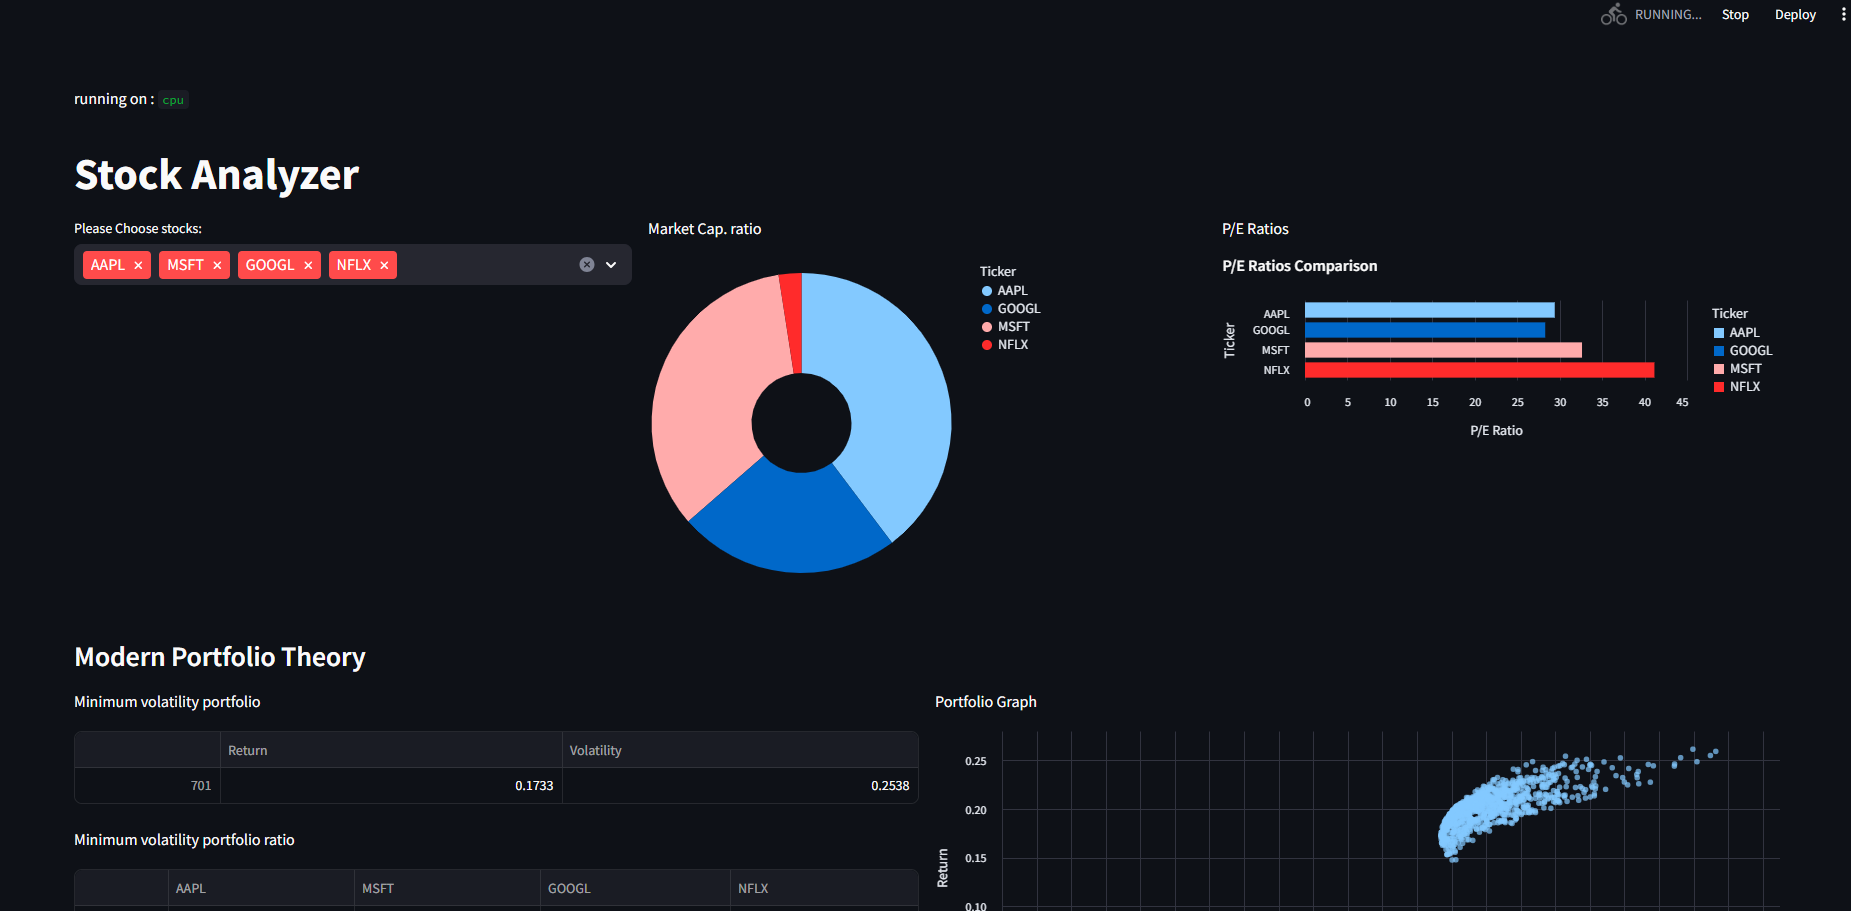1851x911 pixels.
Task: Click the RUNNING status label
Action: pyautogui.click(x=1667, y=14)
